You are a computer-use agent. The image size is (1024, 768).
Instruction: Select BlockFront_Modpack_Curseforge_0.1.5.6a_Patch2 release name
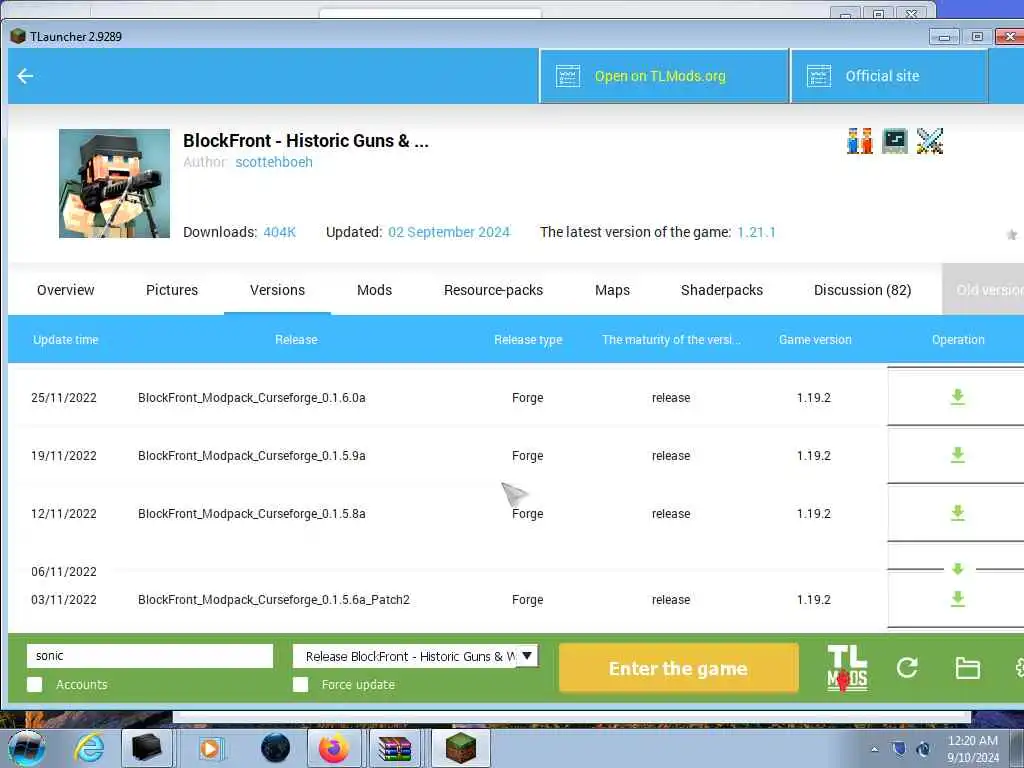point(274,600)
